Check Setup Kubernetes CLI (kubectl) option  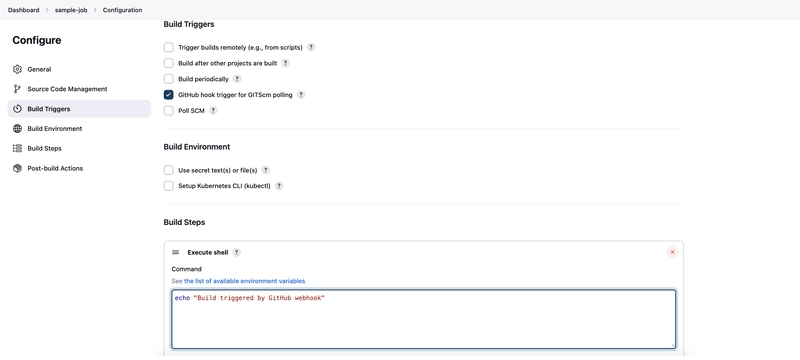coord(168,186)
